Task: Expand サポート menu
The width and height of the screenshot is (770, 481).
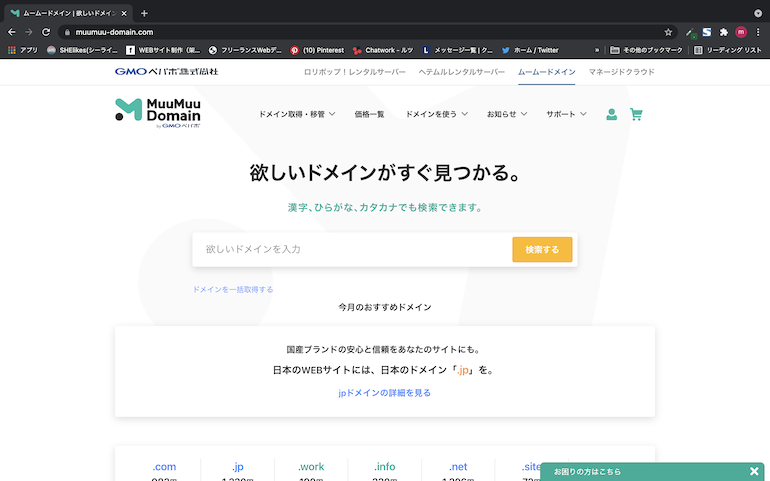Action: (566, 114)
